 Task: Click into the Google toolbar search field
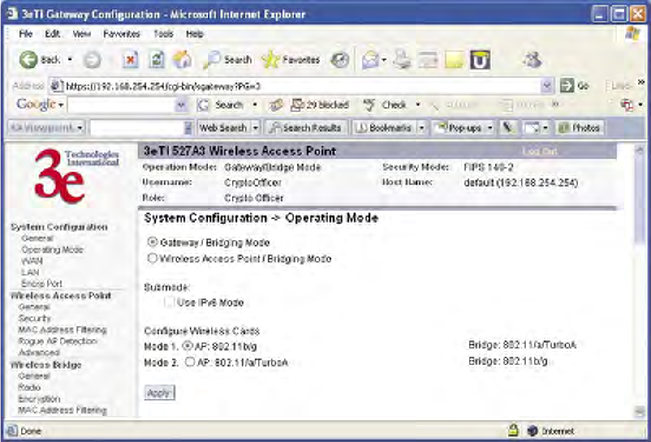[122, 105]
